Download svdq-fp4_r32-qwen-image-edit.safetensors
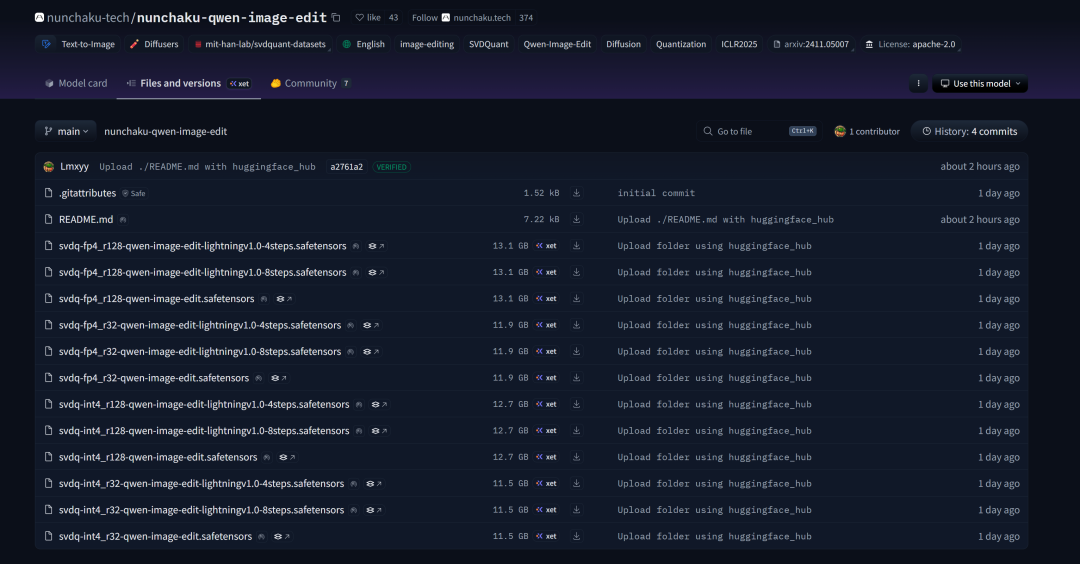Image resolution: width=1080 pixels, height=564 pixels. (577, 377)
